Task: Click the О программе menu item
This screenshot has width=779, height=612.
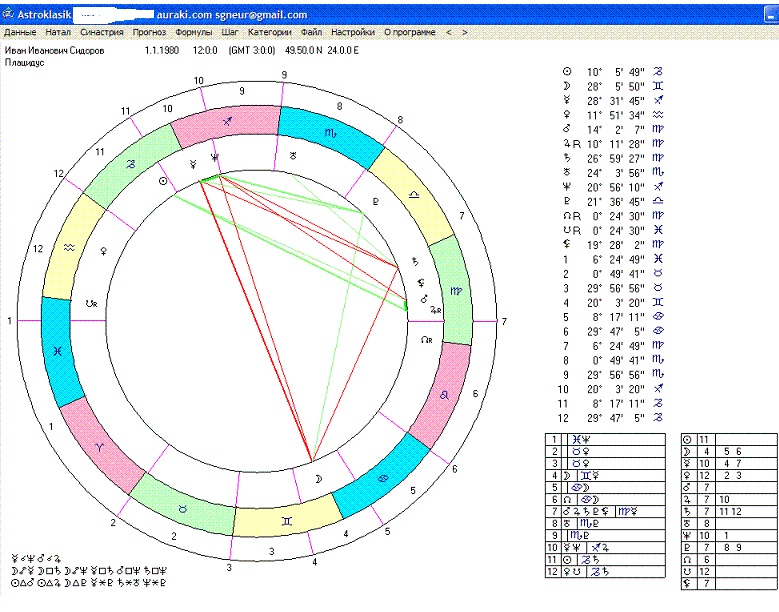Action: click(410, 32)
